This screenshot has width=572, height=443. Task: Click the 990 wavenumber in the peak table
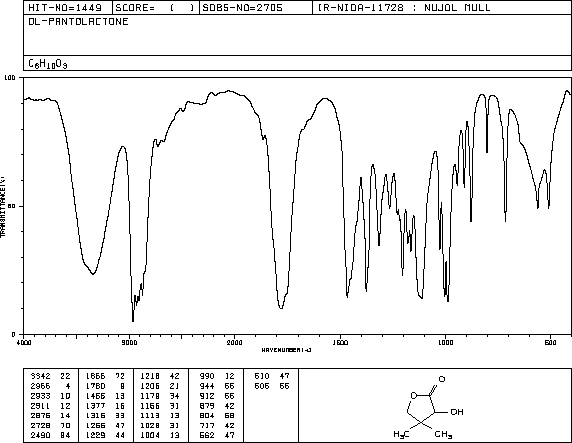[x=207, y=376]
